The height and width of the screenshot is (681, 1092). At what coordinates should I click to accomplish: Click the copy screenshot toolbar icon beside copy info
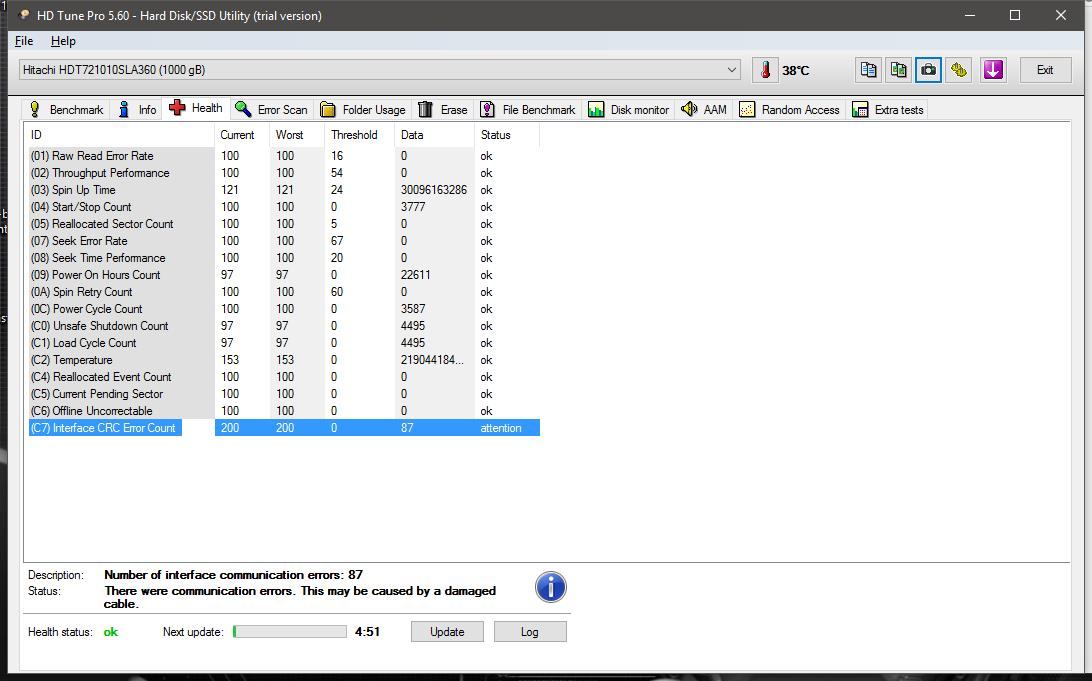pos(898,70)
